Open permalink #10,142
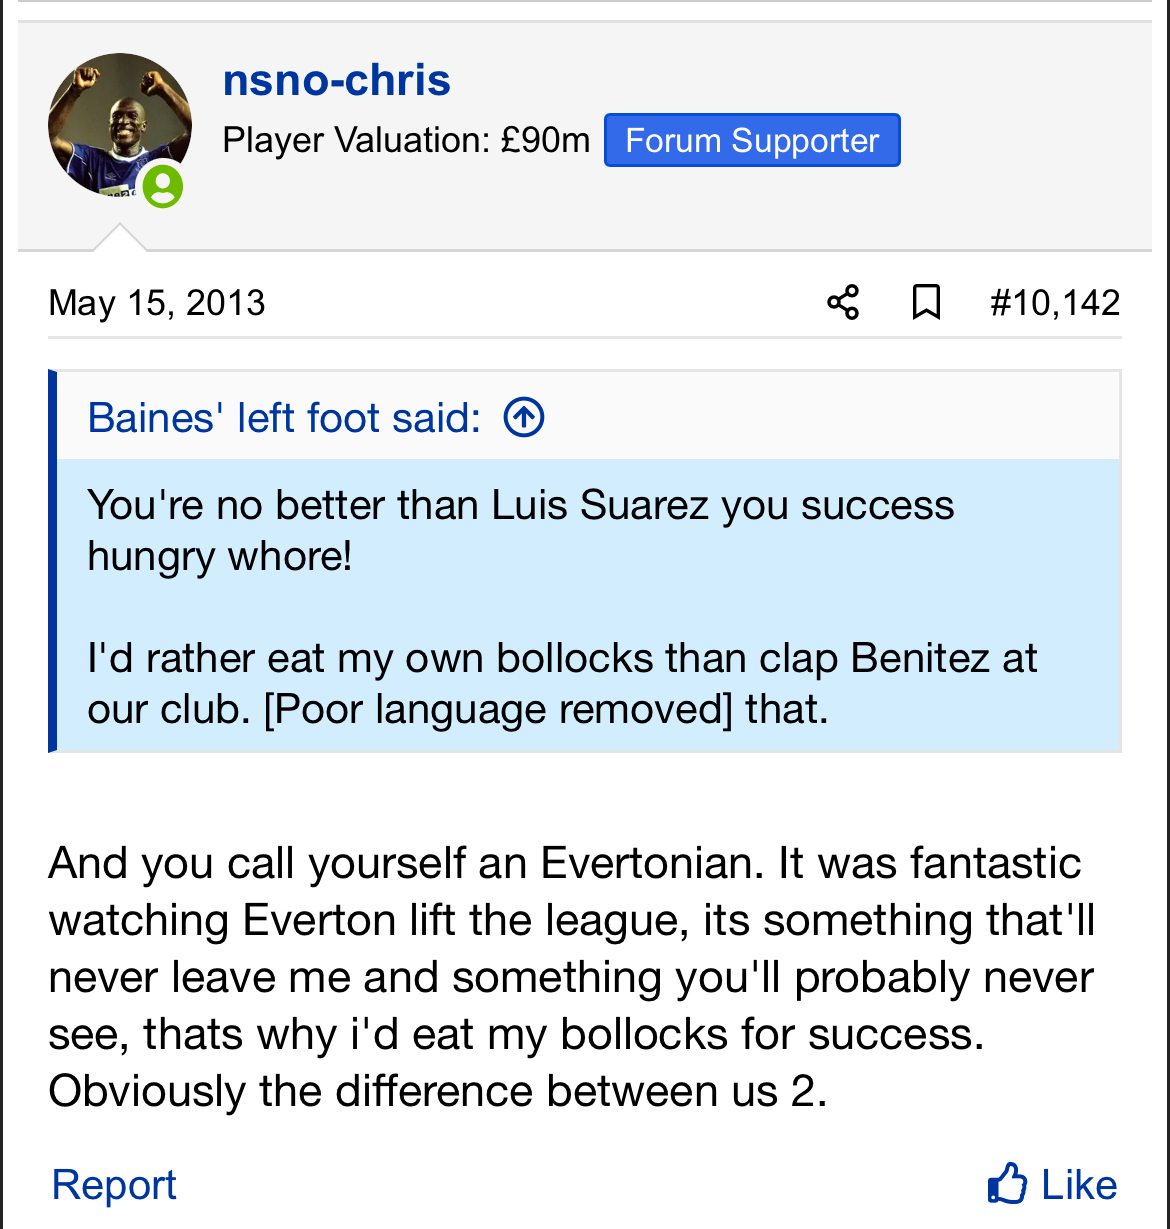 point(1055,302)
